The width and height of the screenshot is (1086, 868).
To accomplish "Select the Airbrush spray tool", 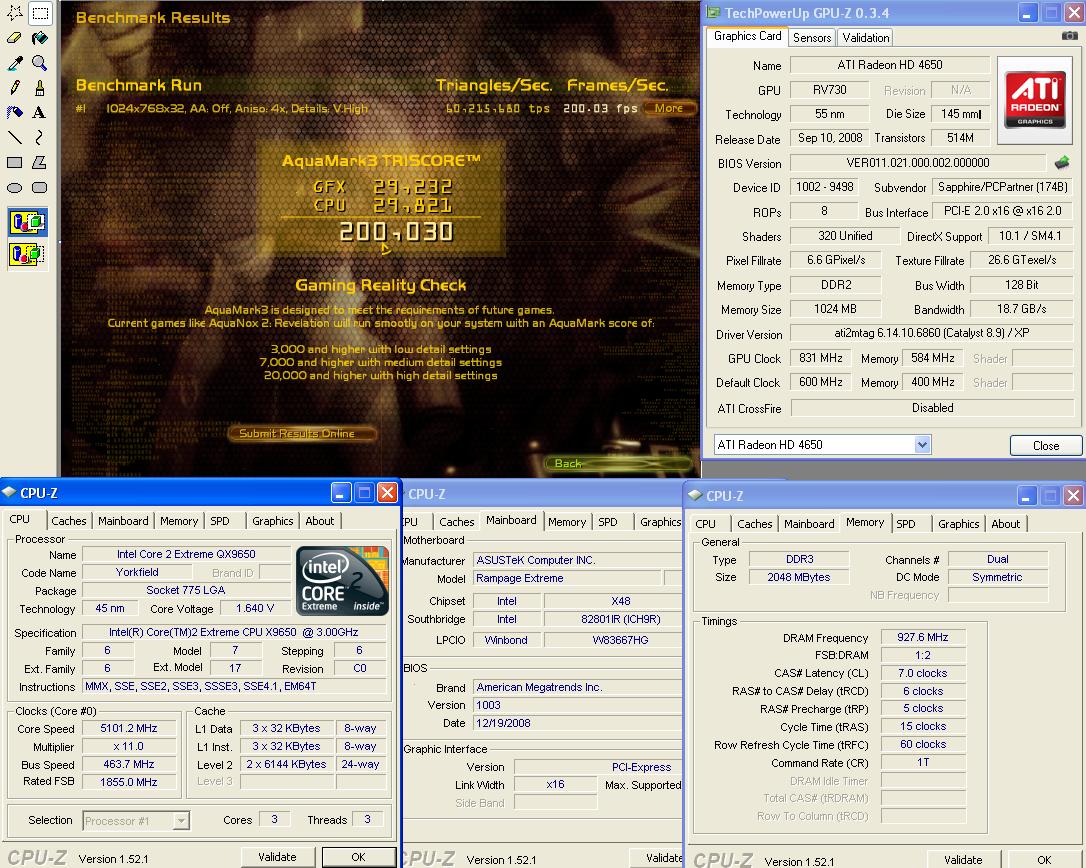I will (15, 112).
